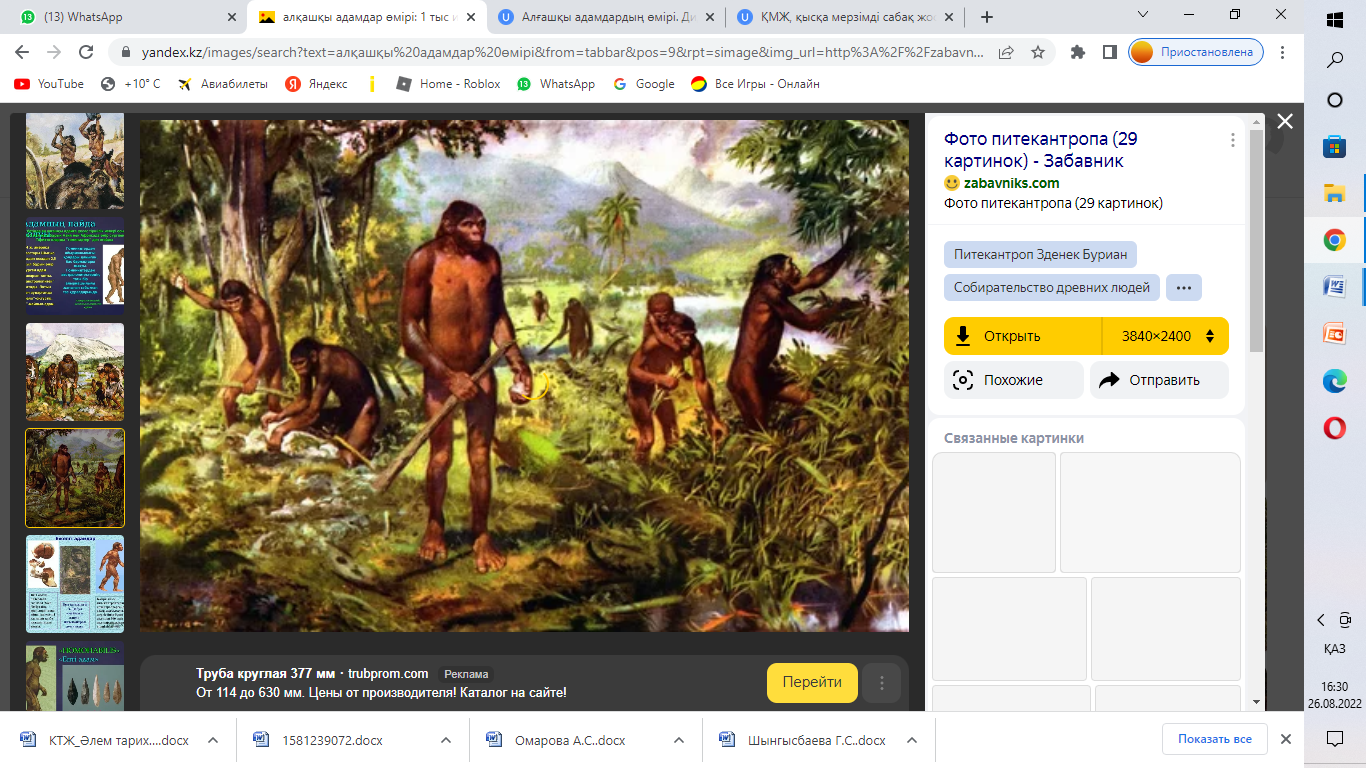The image size is (1366, 768).
Task: Open the Авиабилеты bookmark
Action: coord(222,84)
